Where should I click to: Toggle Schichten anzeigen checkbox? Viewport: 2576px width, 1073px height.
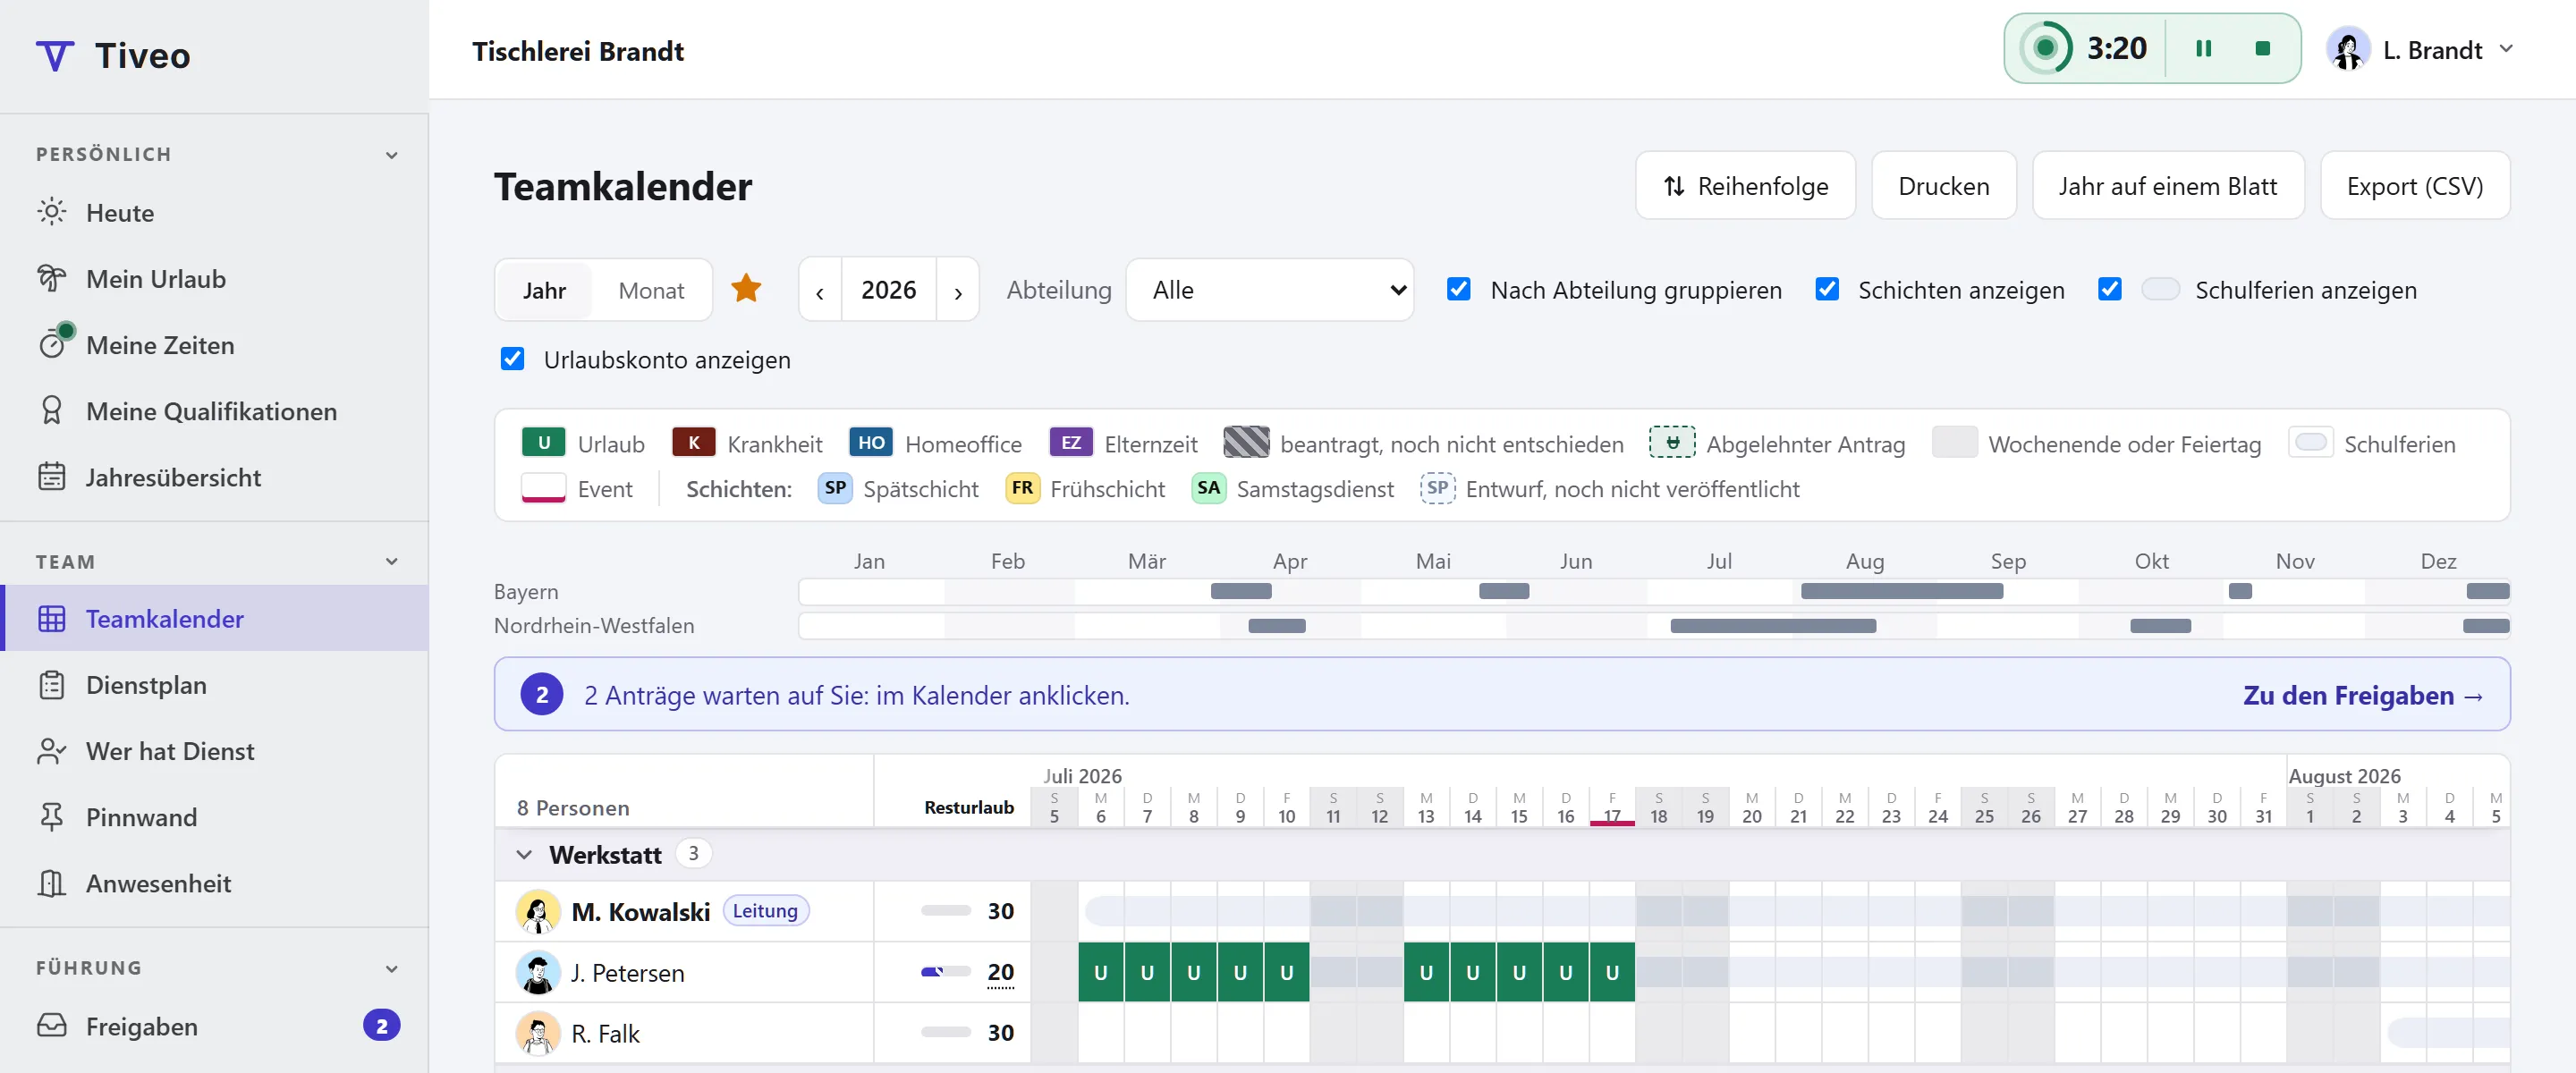click(x=1827, y=289)
